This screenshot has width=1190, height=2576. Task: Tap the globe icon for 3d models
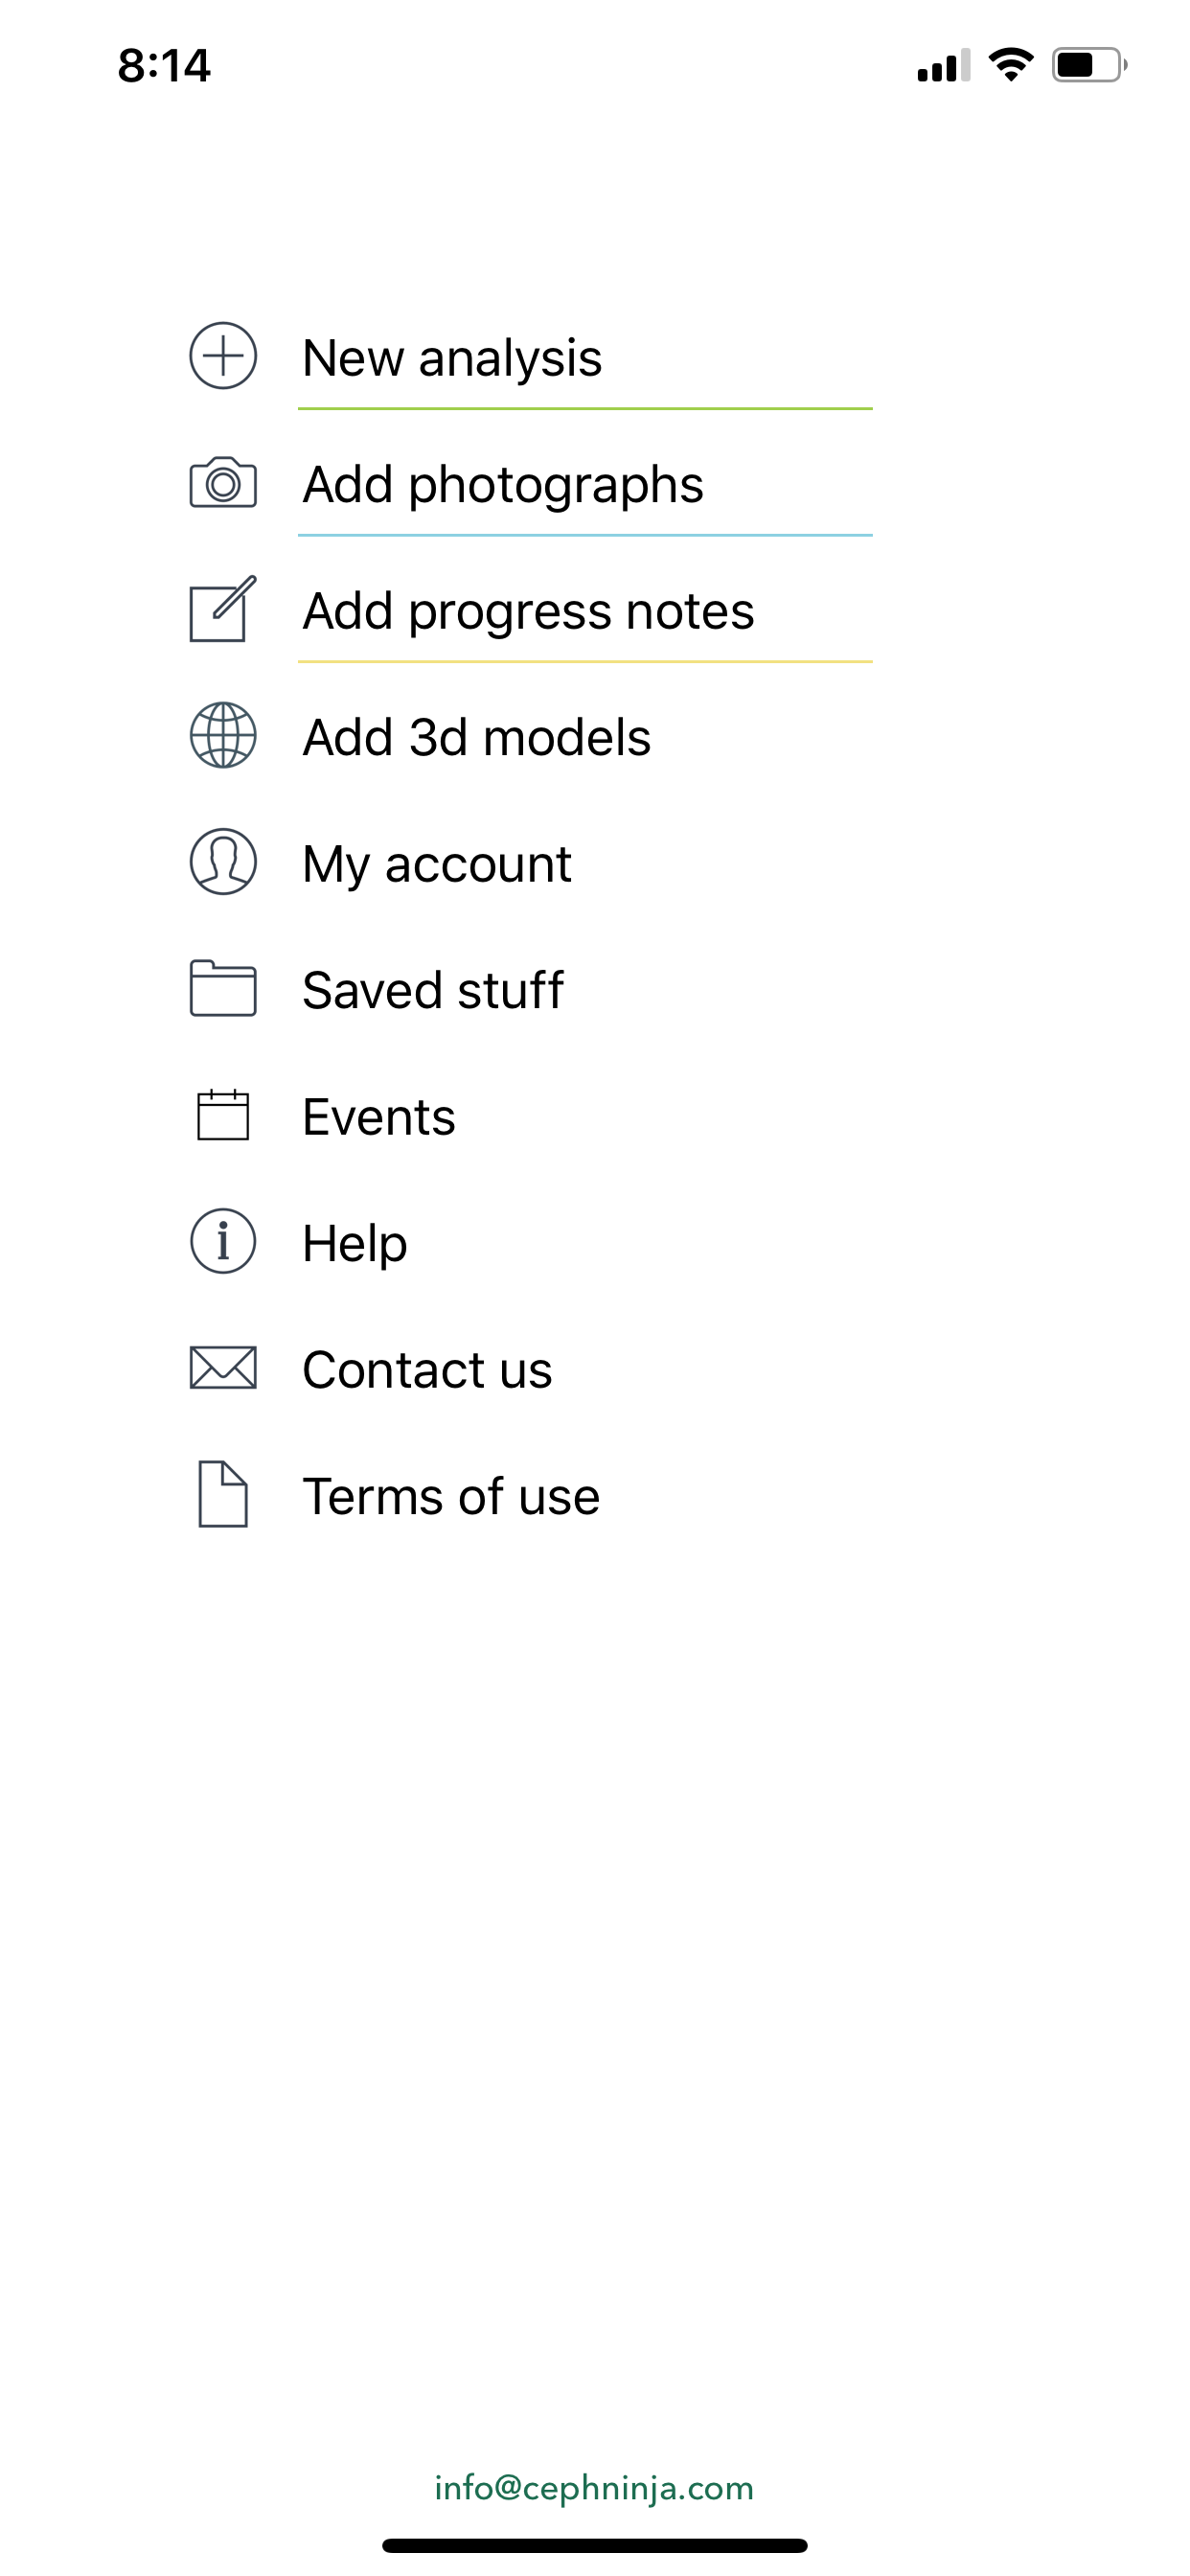(x=223, y=736)
